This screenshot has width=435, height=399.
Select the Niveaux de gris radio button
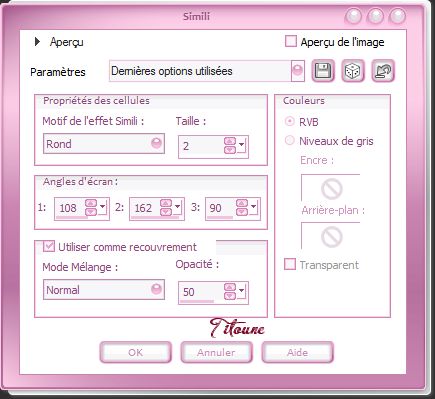pyautogui.click(x=290, y=140)
